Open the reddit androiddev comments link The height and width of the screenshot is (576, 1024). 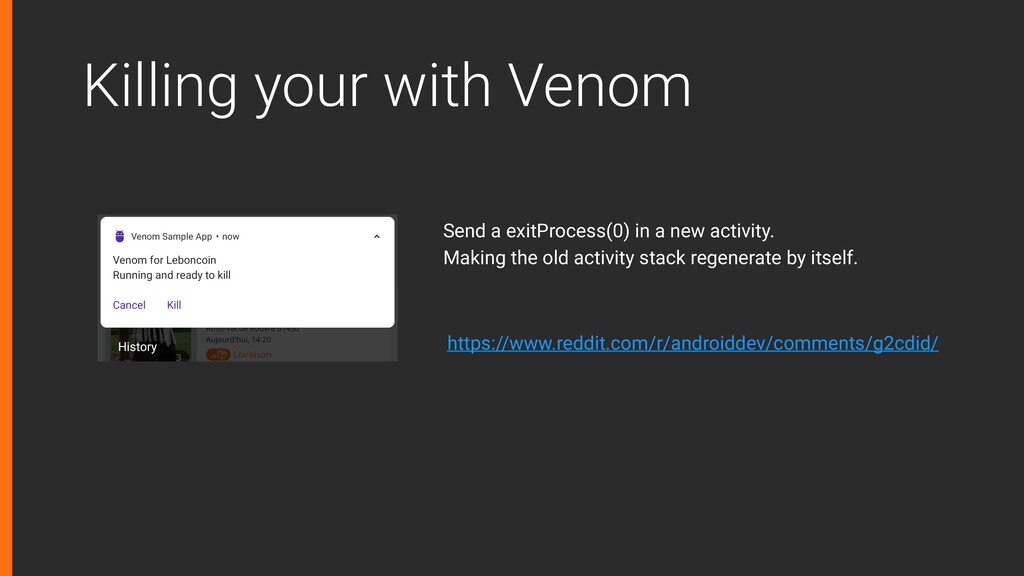tap(692, 343)
